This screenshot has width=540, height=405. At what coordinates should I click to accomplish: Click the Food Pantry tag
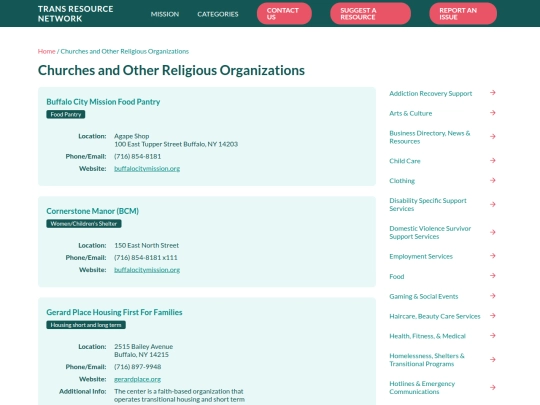(x=66, y=114)
